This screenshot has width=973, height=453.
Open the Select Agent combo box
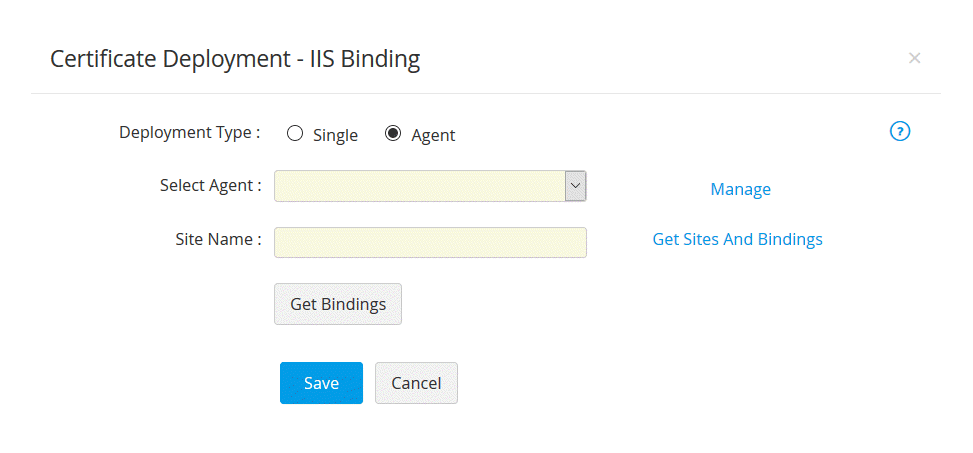[420, 186]
